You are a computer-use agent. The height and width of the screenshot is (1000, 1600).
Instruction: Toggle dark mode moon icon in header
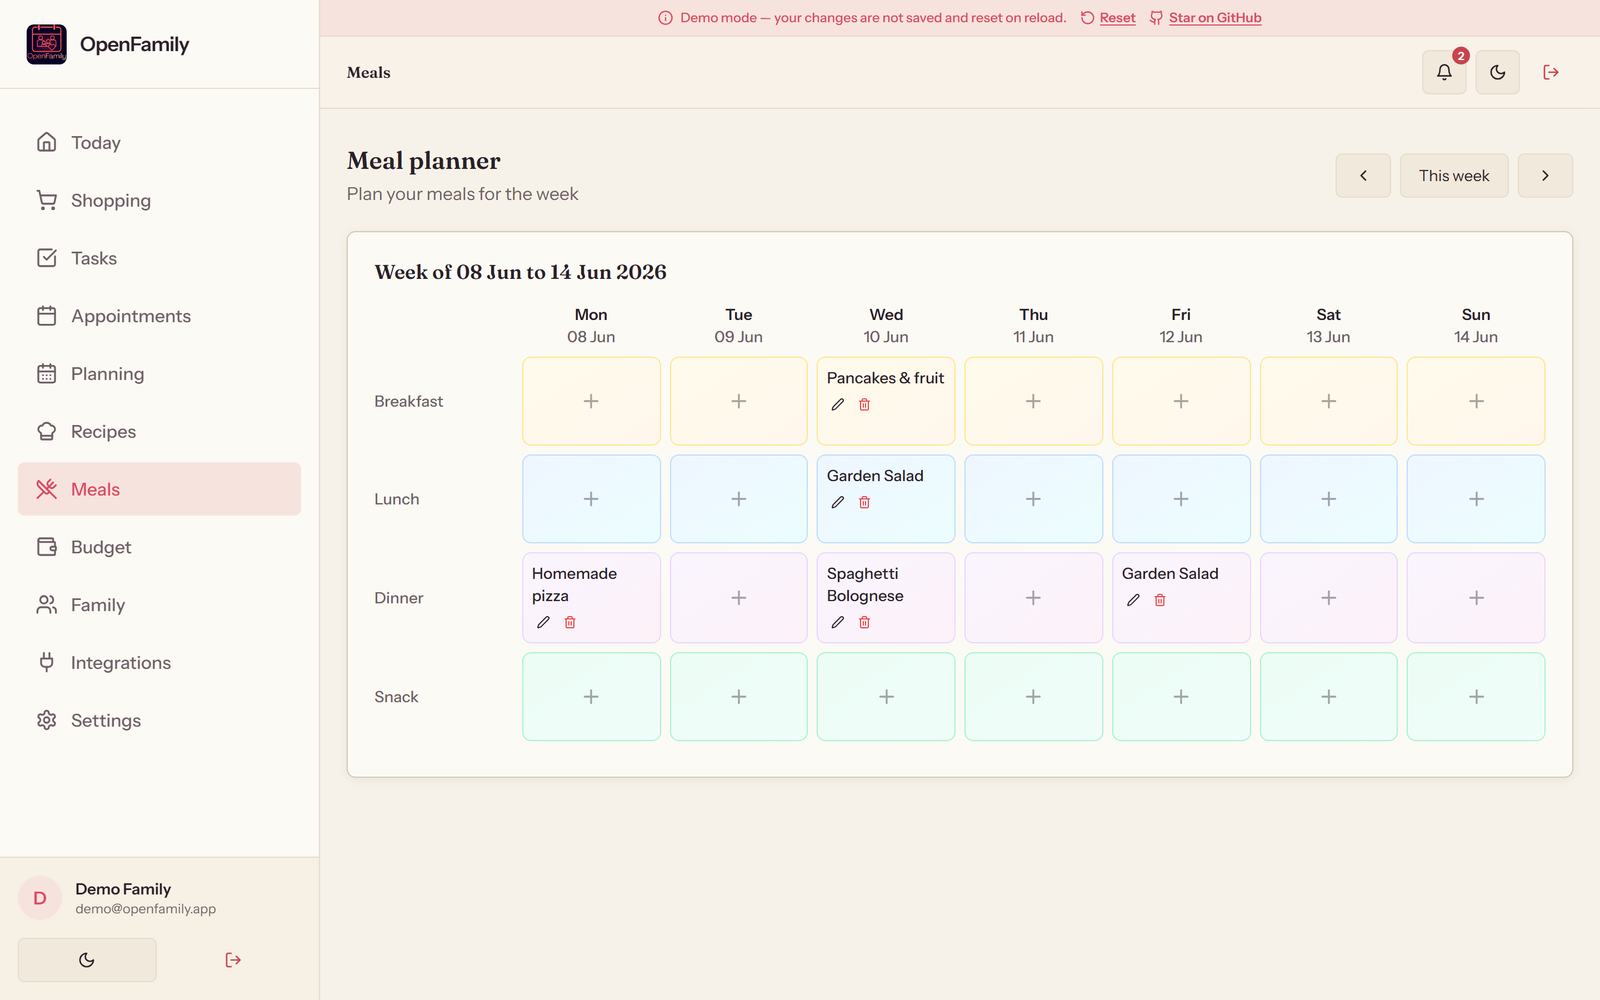click(1497, 72)
